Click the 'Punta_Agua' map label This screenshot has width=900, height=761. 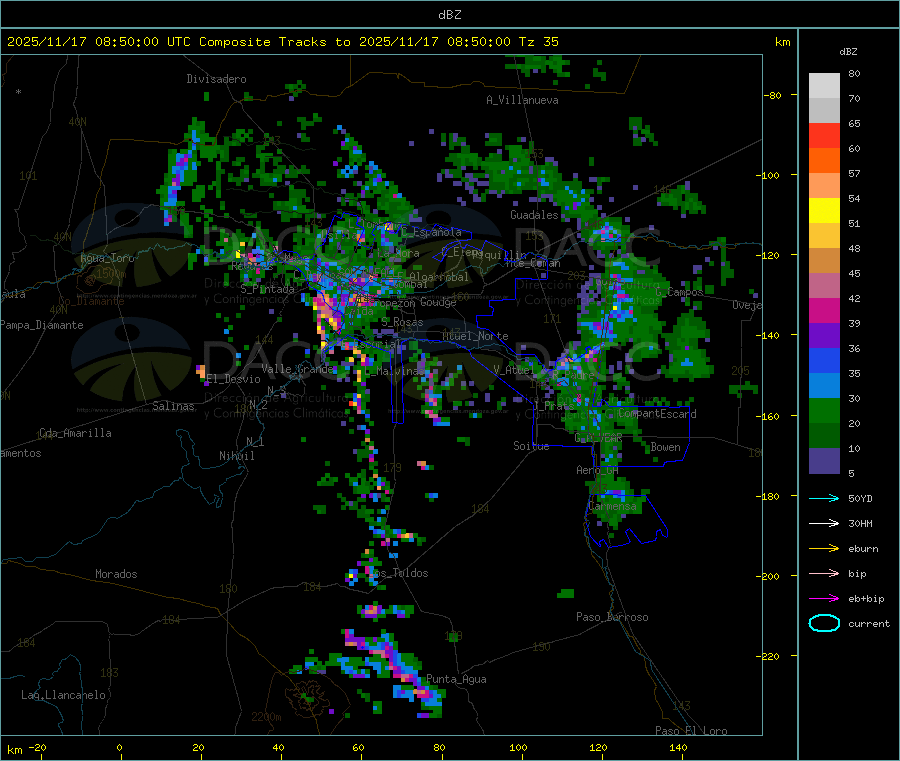click(x=456, y=679)
